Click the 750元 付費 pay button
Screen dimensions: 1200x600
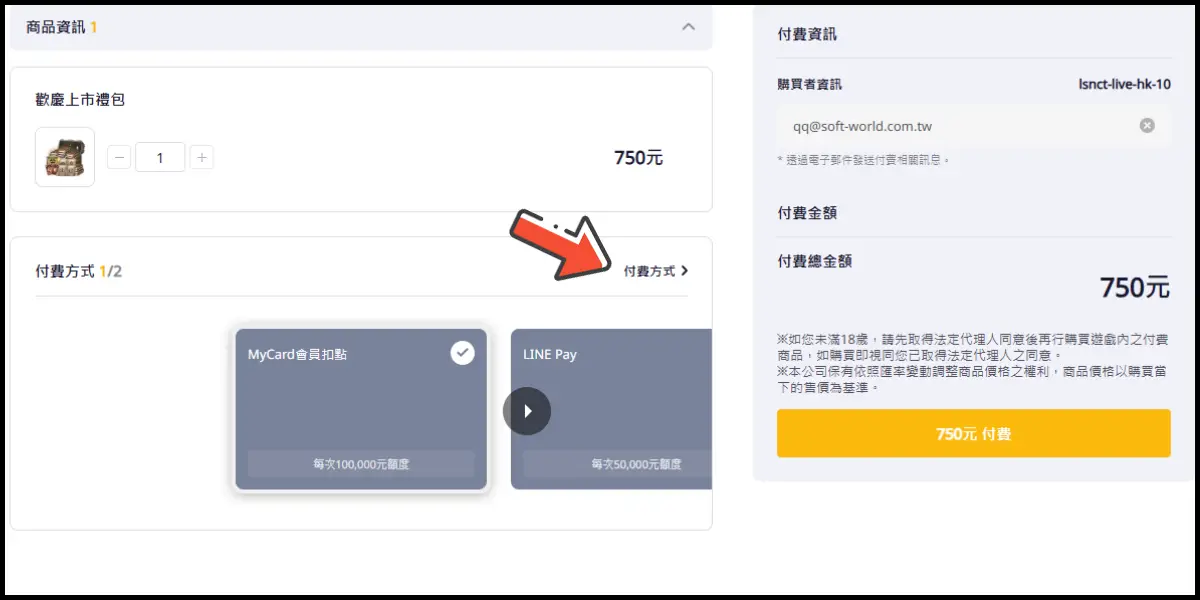tap(973, 433)
